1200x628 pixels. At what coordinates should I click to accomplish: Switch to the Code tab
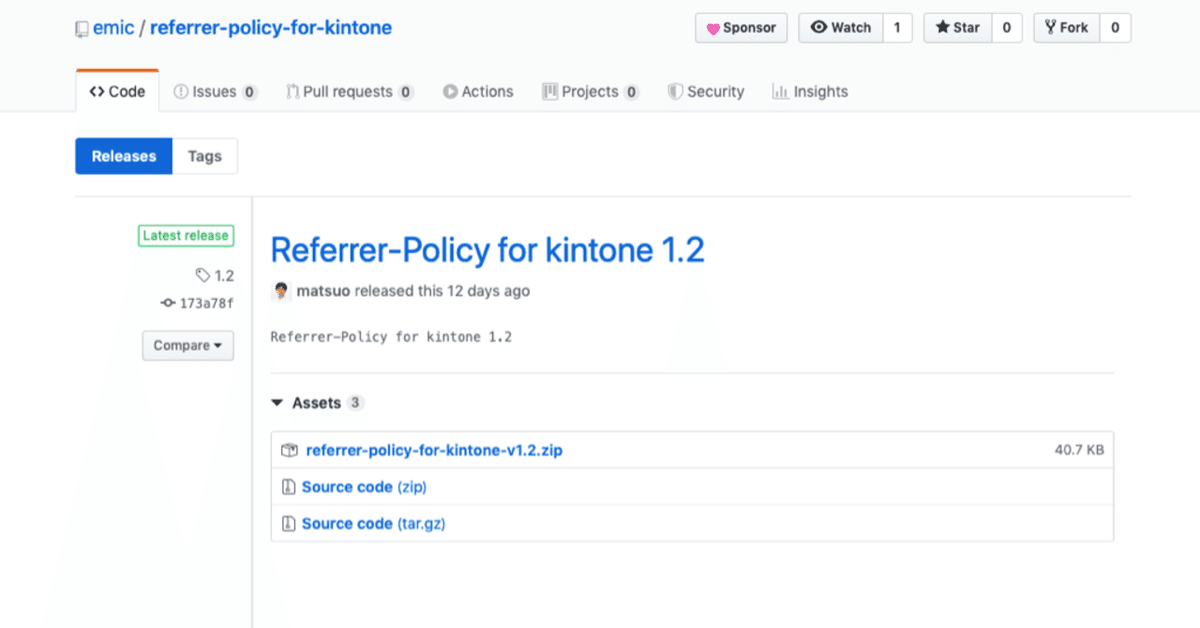coord(117,91)
